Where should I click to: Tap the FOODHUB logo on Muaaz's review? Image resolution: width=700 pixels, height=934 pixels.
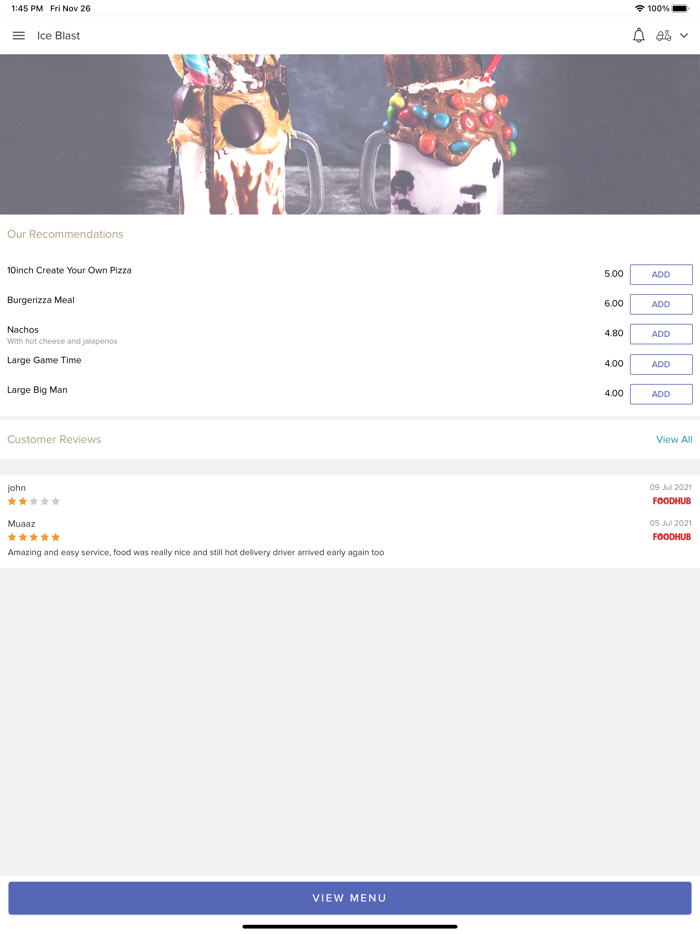coord(671,537)
